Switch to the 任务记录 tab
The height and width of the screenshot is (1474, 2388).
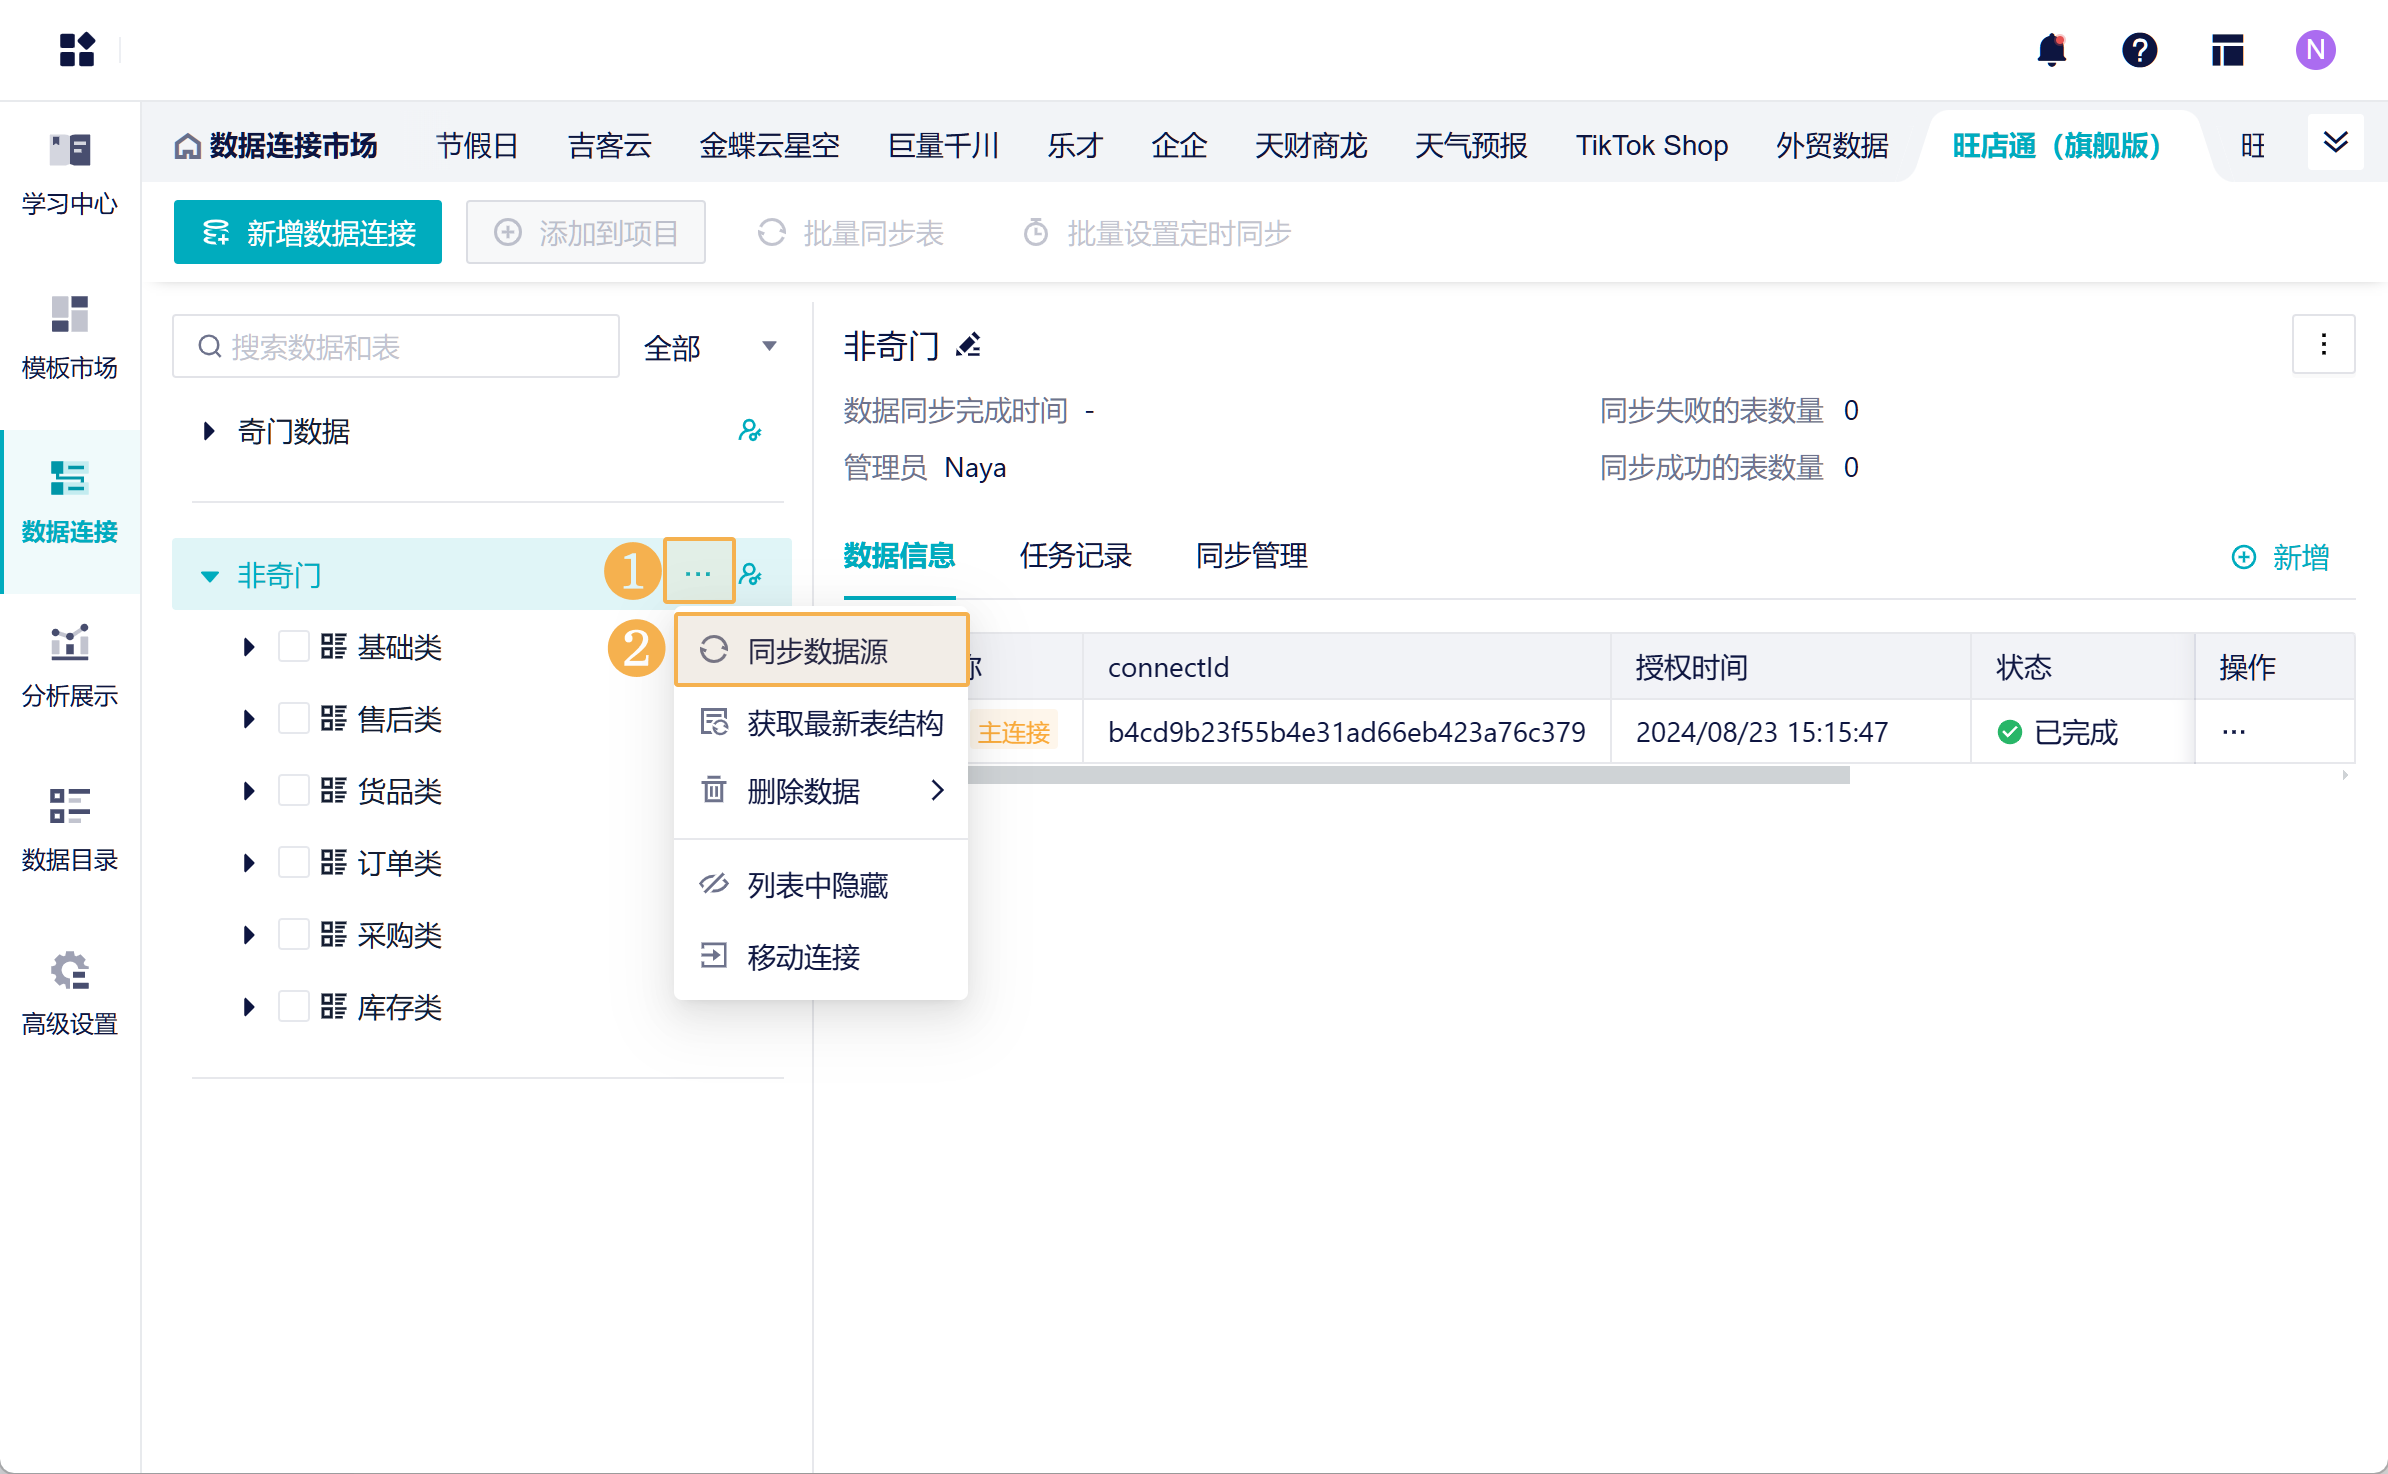[x=1075, y=556]
